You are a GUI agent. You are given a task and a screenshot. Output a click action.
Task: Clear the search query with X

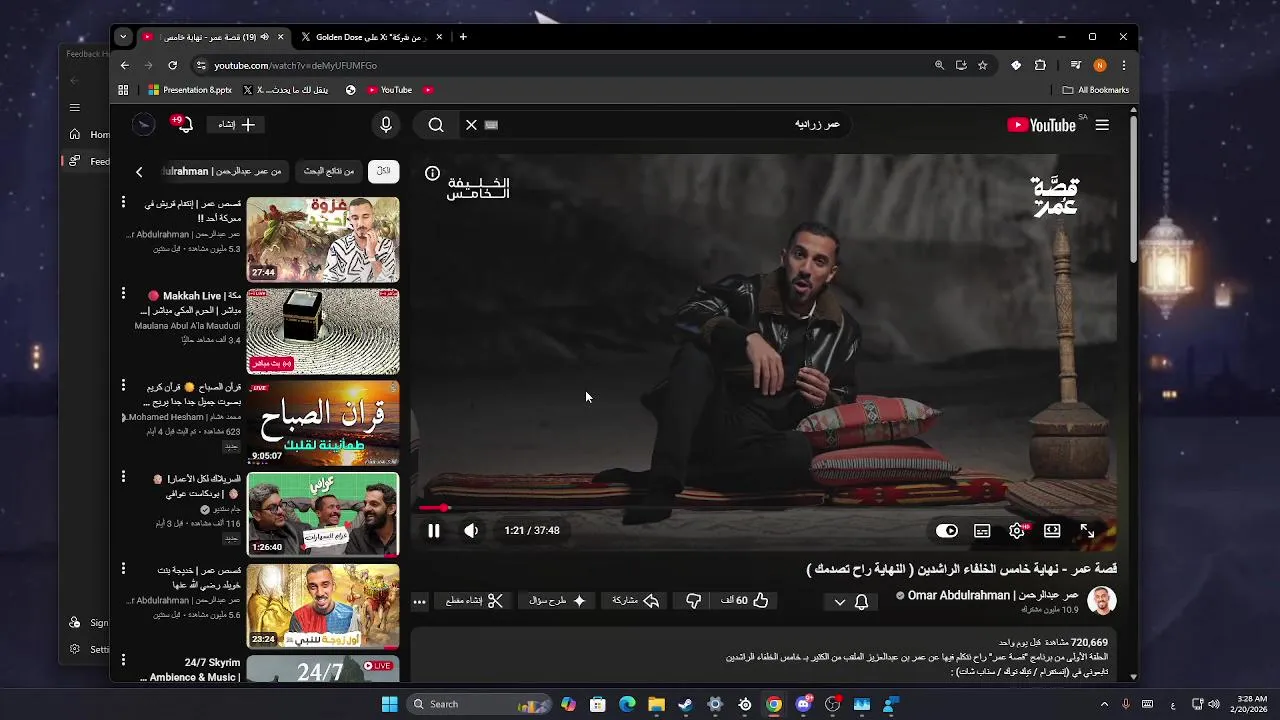pos(471,125)
